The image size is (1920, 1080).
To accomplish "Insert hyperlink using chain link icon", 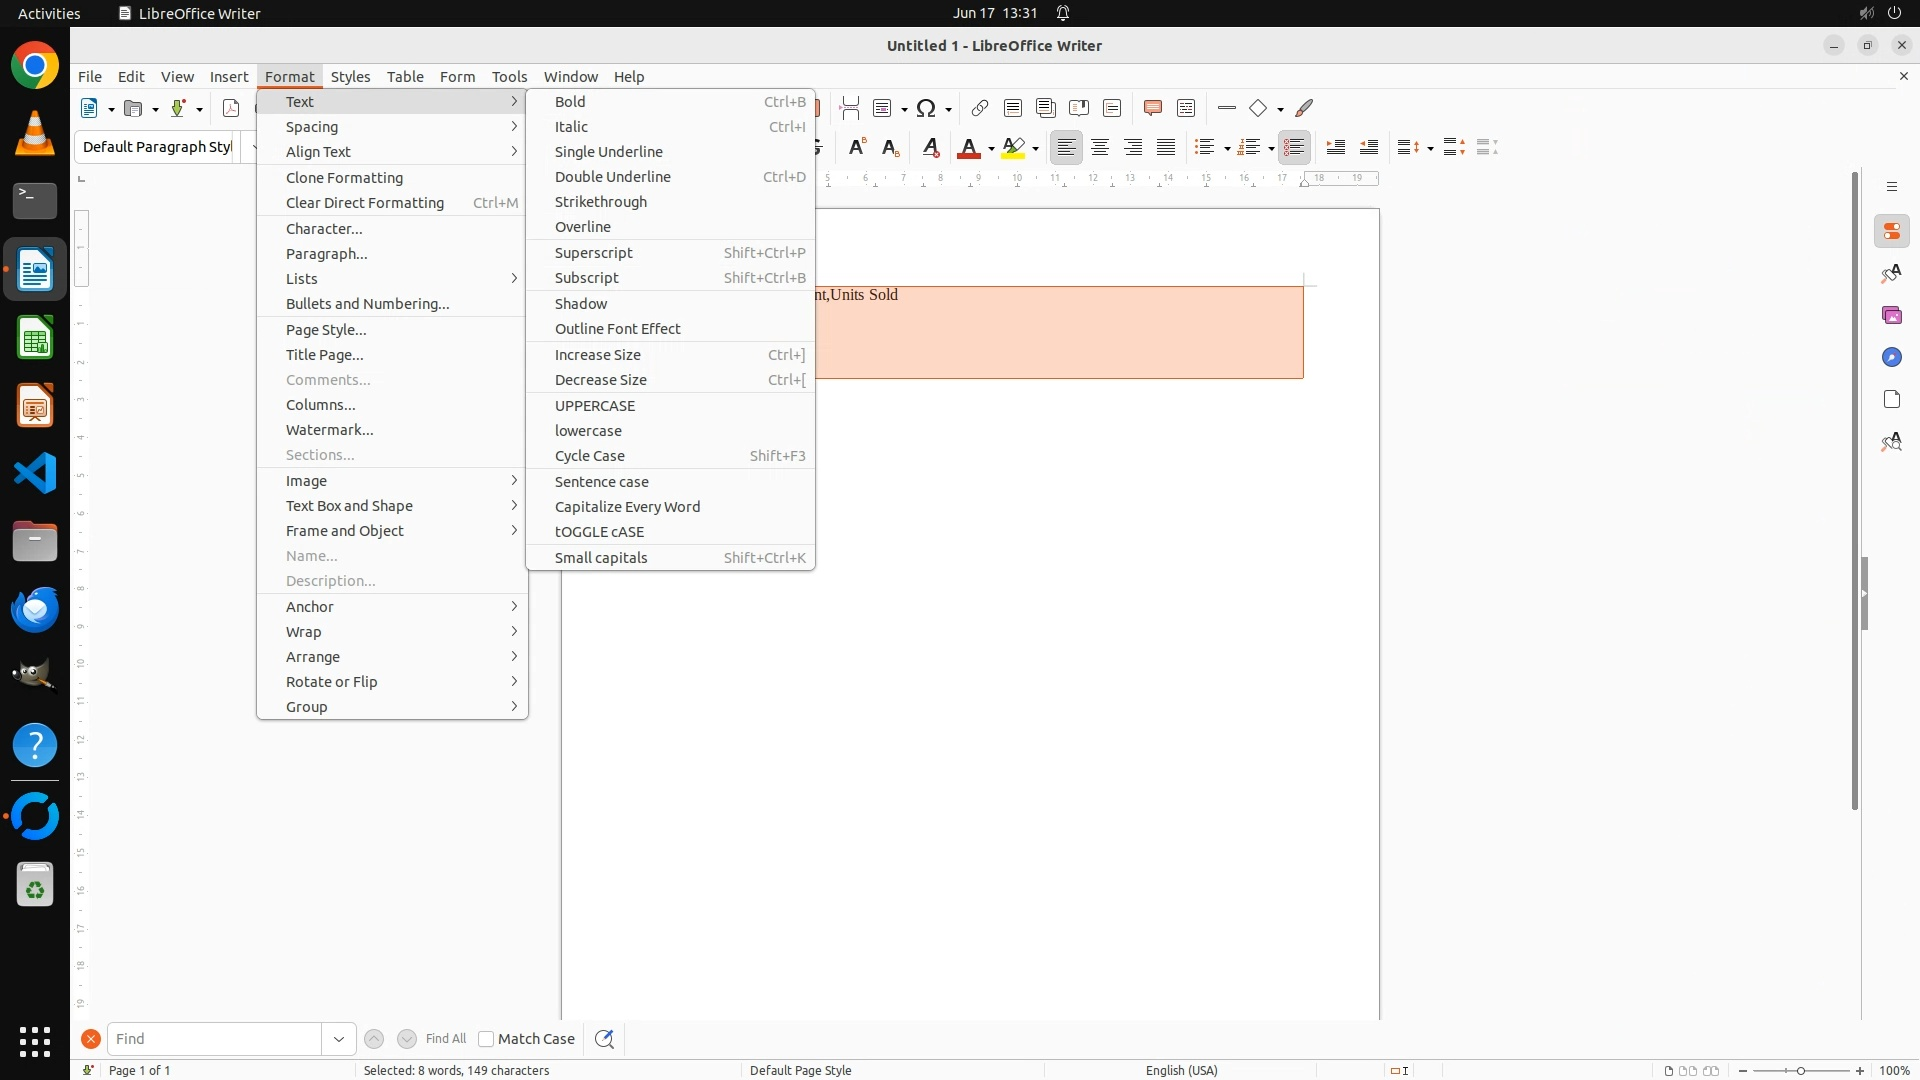I will tap(979, 108).
